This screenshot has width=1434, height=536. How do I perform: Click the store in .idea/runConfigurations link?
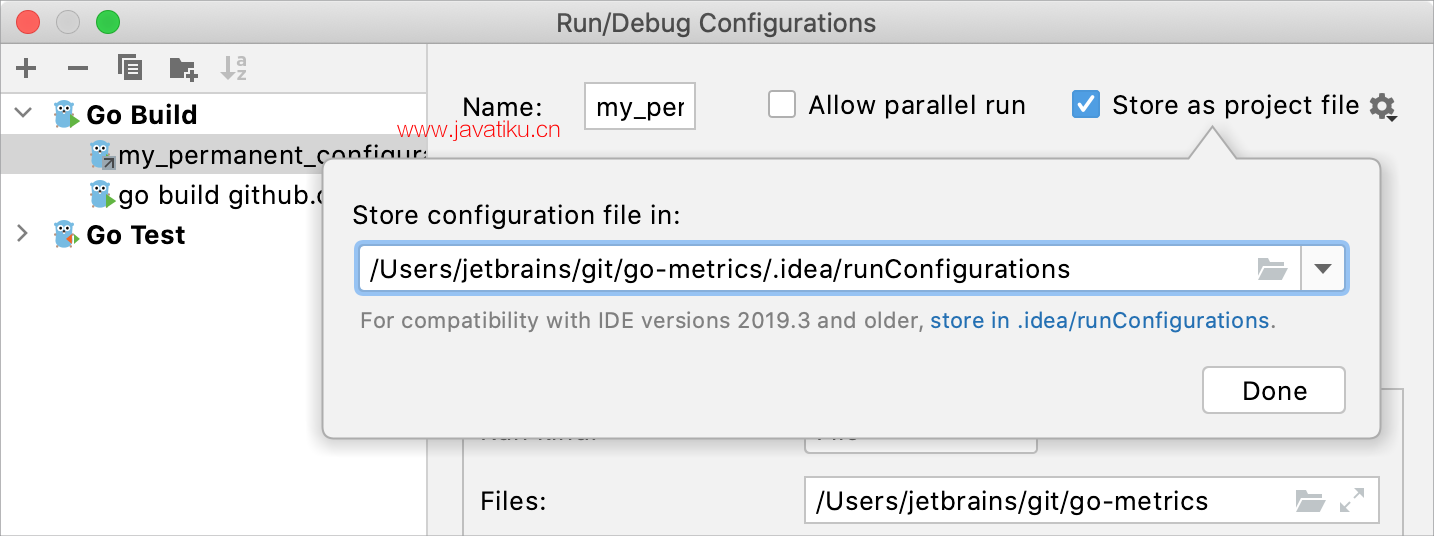1099,321
